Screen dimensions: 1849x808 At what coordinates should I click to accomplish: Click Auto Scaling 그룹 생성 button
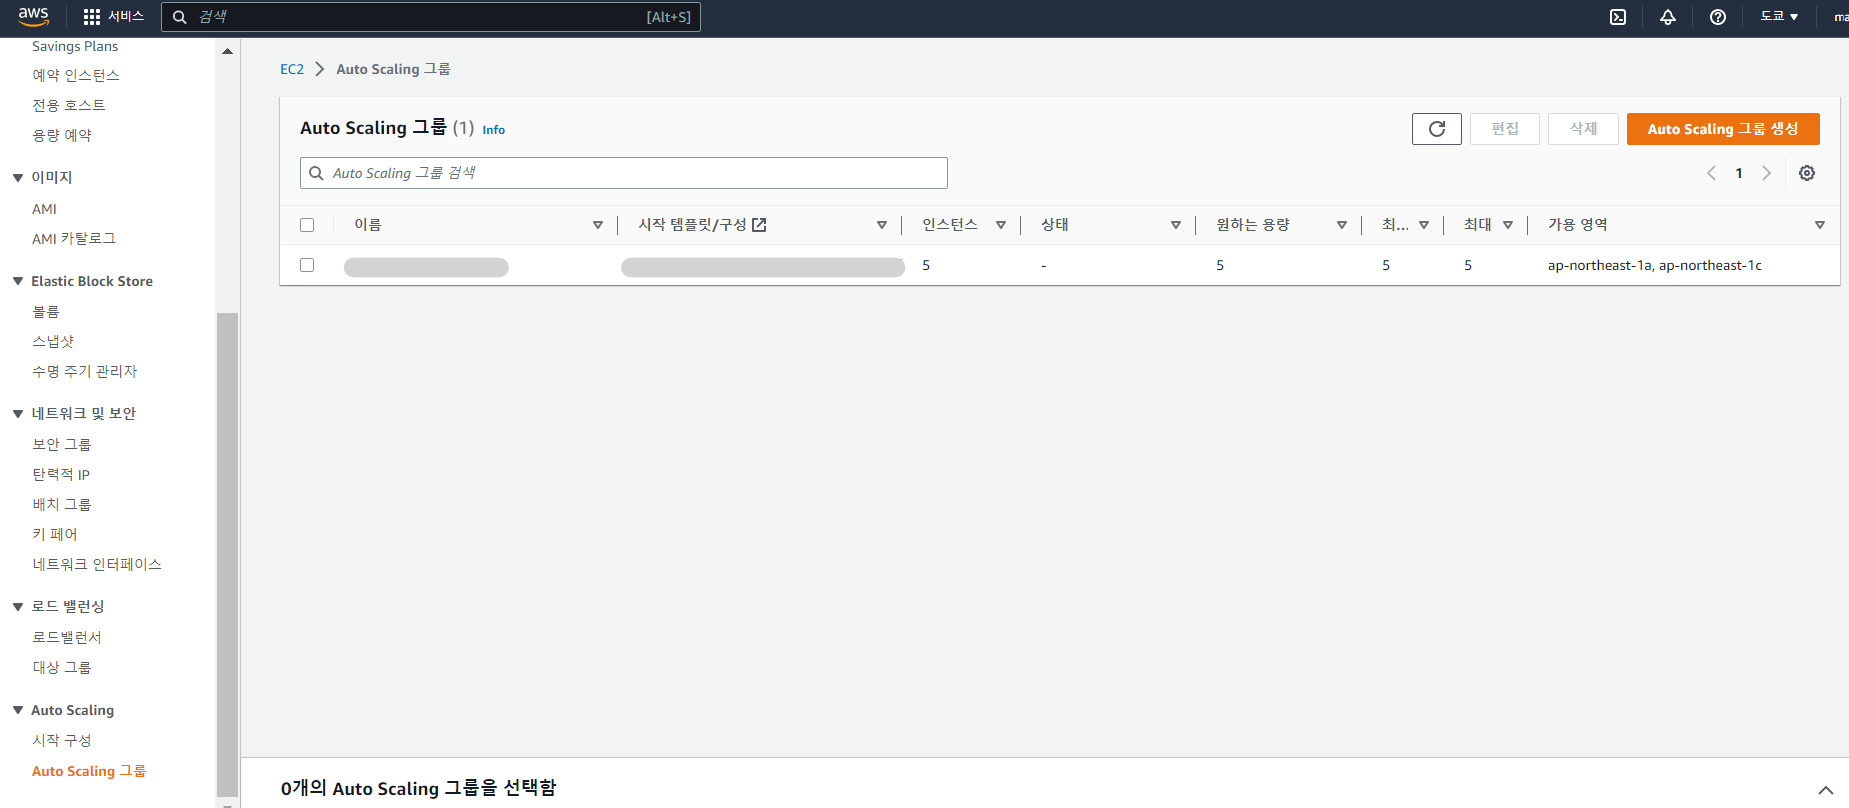[x=1723, y=129]
